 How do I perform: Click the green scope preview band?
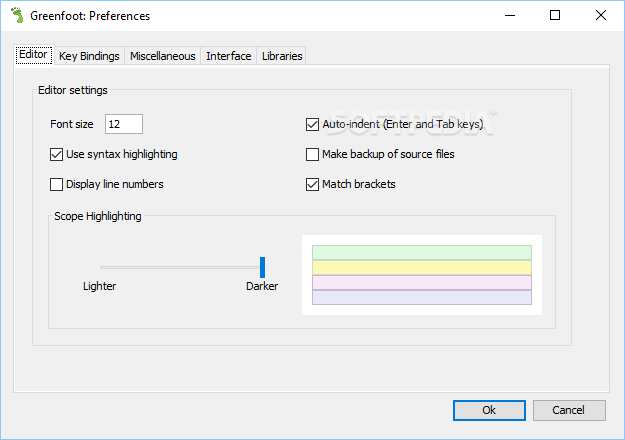(x=422, y=253)
